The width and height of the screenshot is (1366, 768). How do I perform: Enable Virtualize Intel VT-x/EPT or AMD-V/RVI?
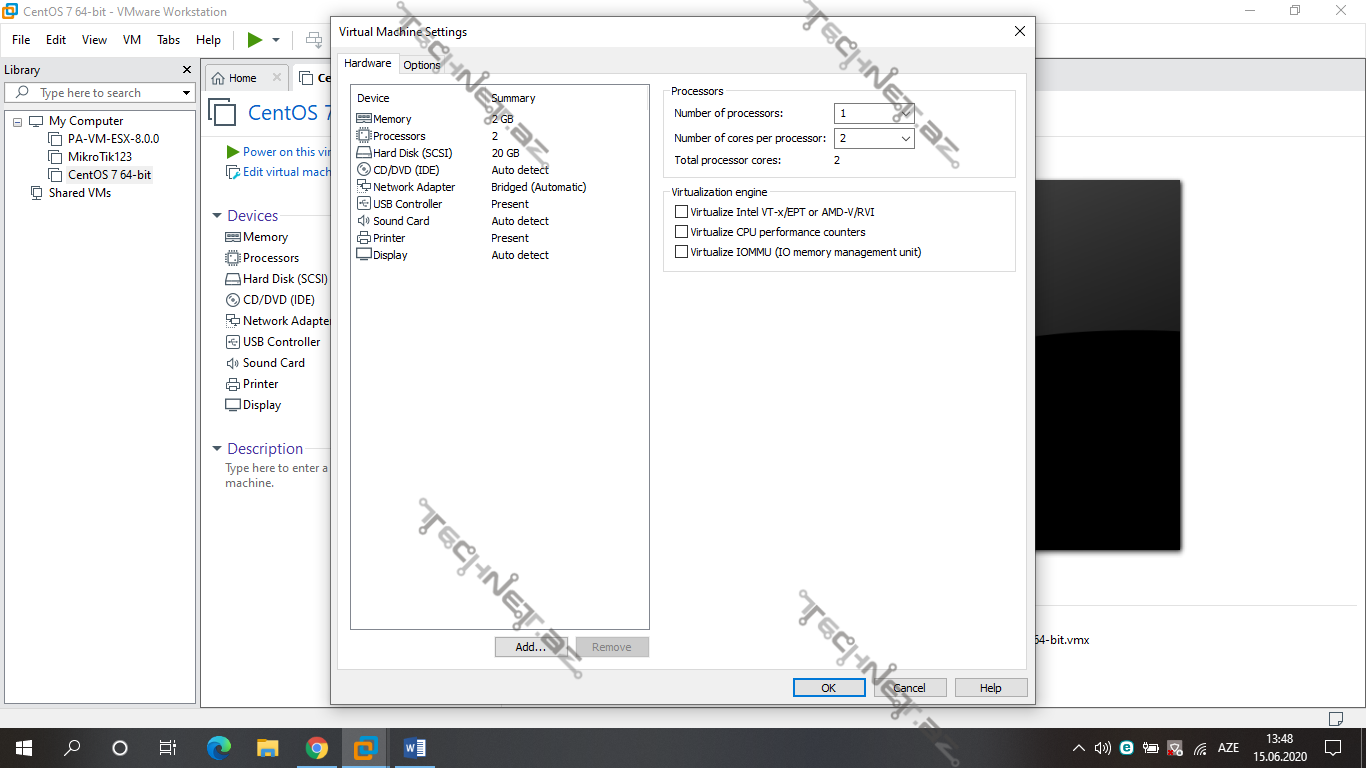point(682,212)
